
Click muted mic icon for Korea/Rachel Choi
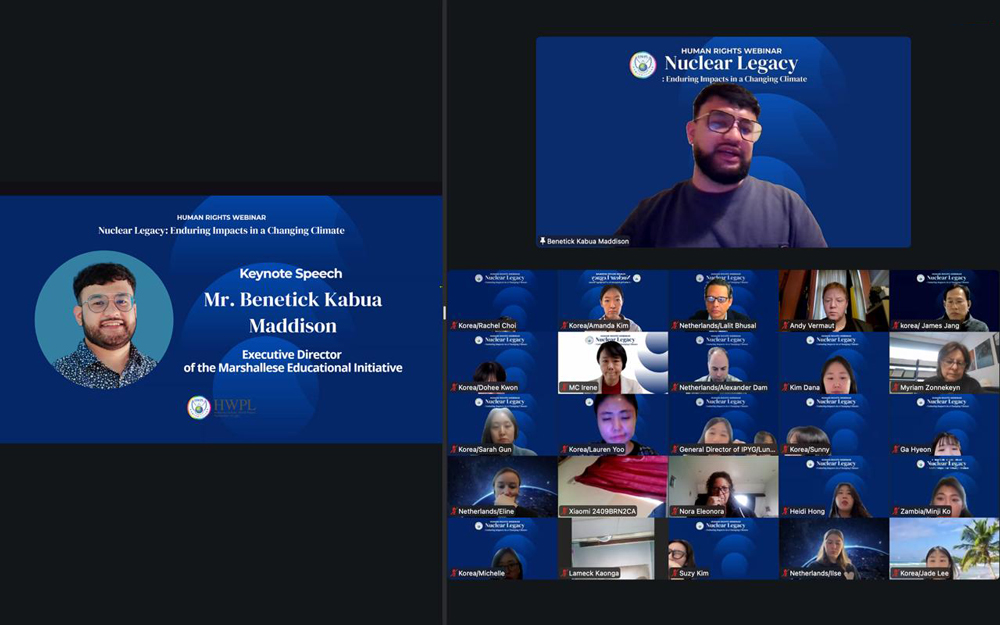(x=453, y=326)
